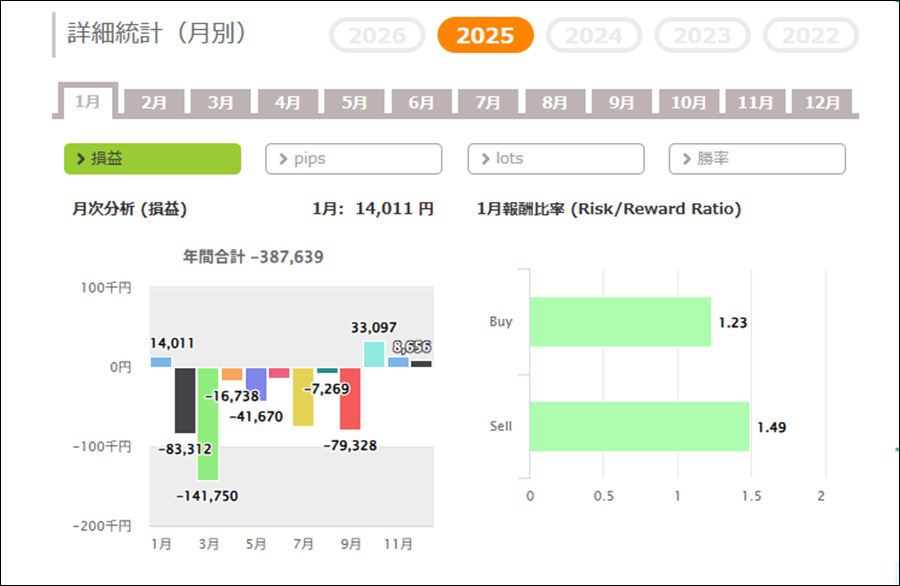Open the 2月 month tab

tap(154, 102)
